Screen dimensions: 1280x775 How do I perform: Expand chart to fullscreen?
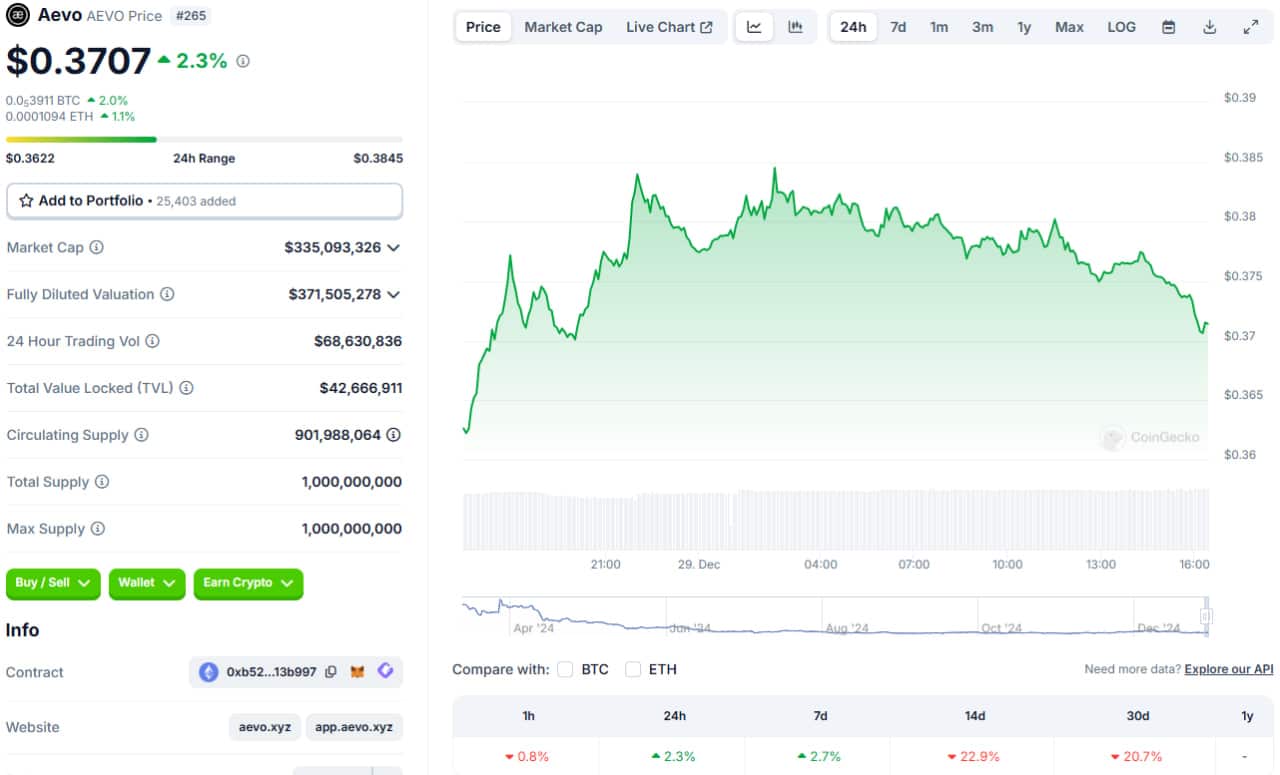(1250, 27)
